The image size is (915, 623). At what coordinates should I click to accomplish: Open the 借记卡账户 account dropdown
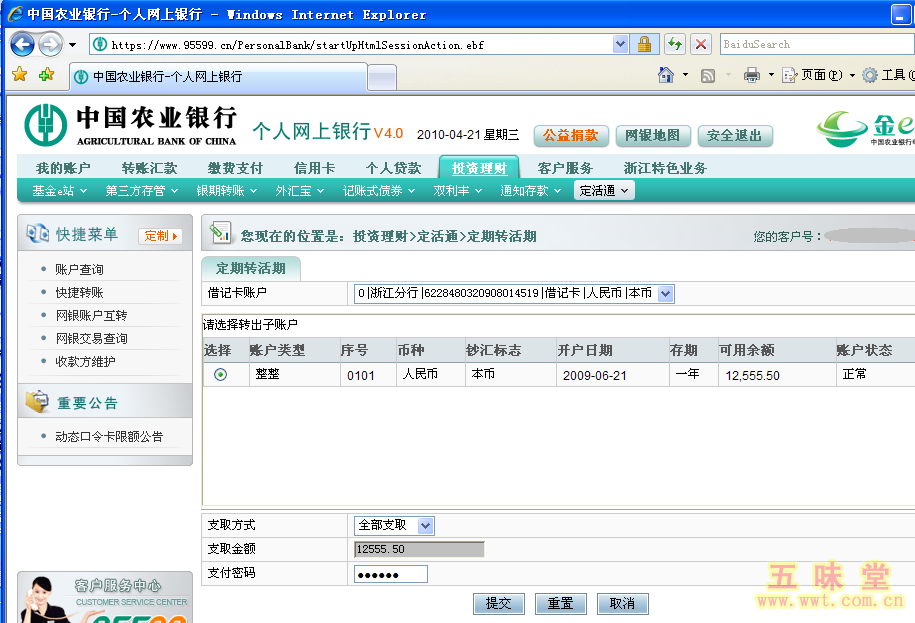[x=666, y=293]
